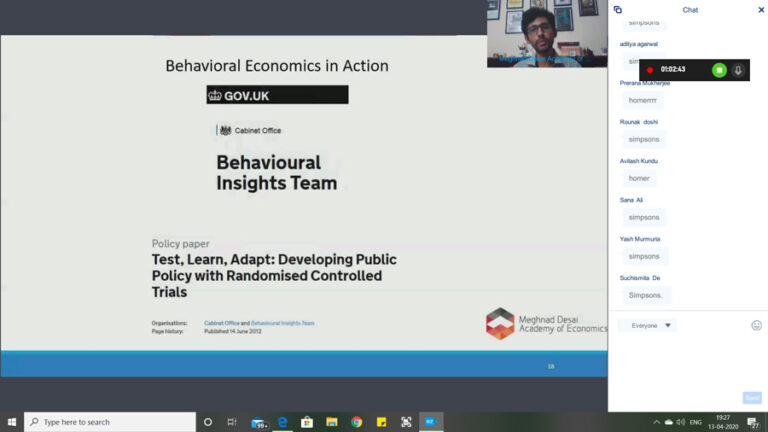Toggle the recorder microphone

(x=738, y=70)
